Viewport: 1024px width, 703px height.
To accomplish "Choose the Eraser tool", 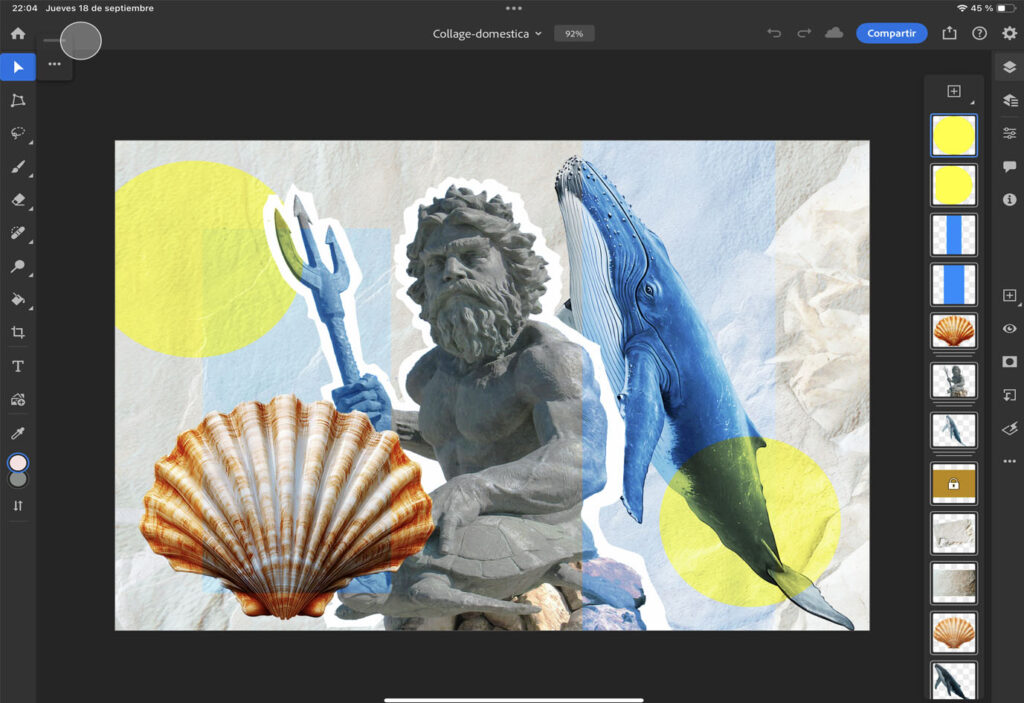I will pos(17,200).
